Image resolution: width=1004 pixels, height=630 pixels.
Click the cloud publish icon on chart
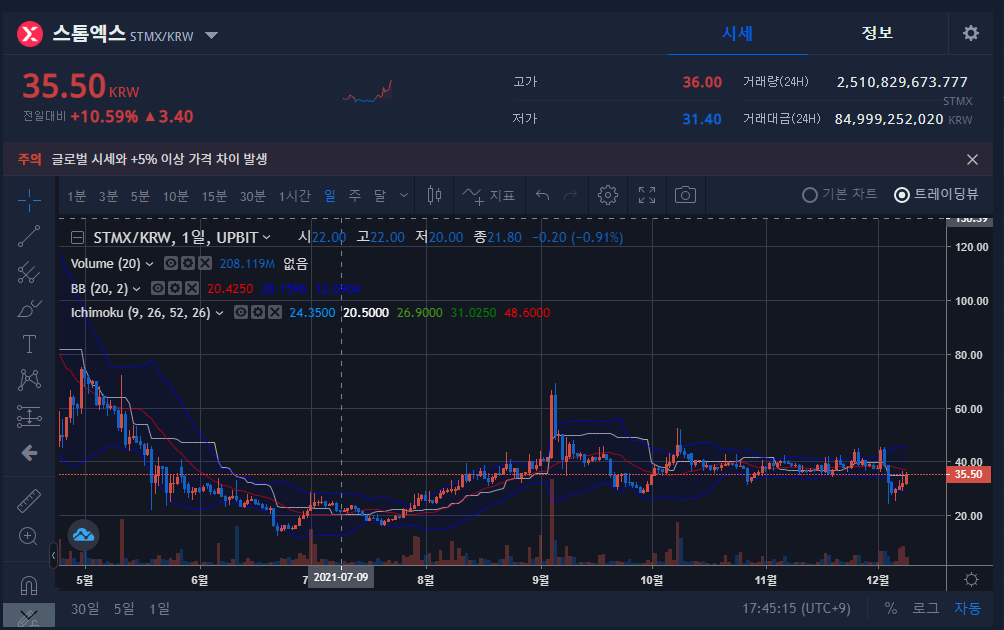[83, 535]
